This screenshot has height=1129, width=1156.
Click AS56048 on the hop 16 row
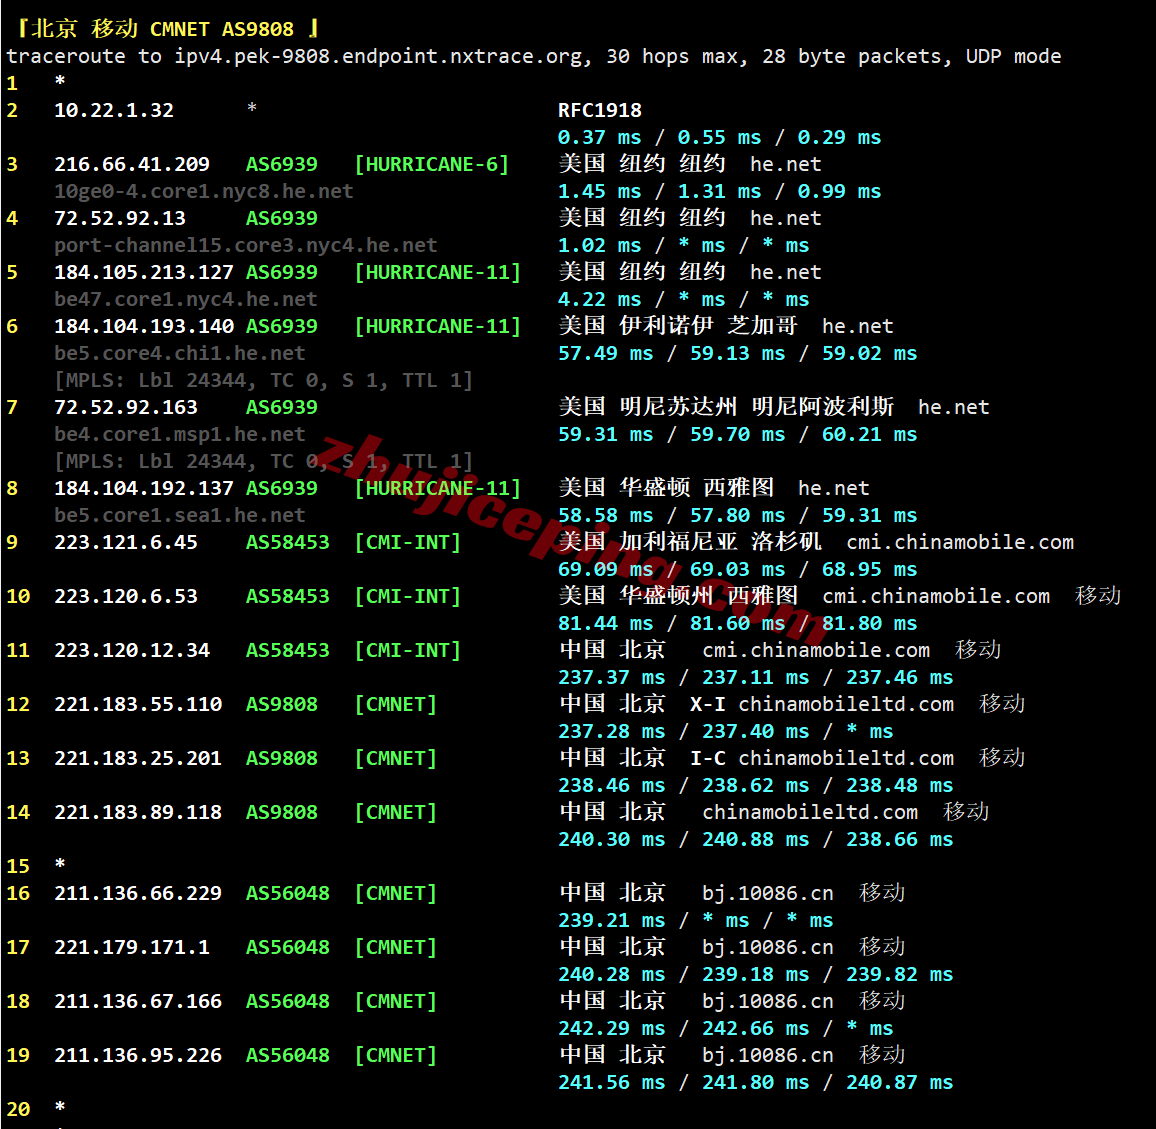(288, 894)
